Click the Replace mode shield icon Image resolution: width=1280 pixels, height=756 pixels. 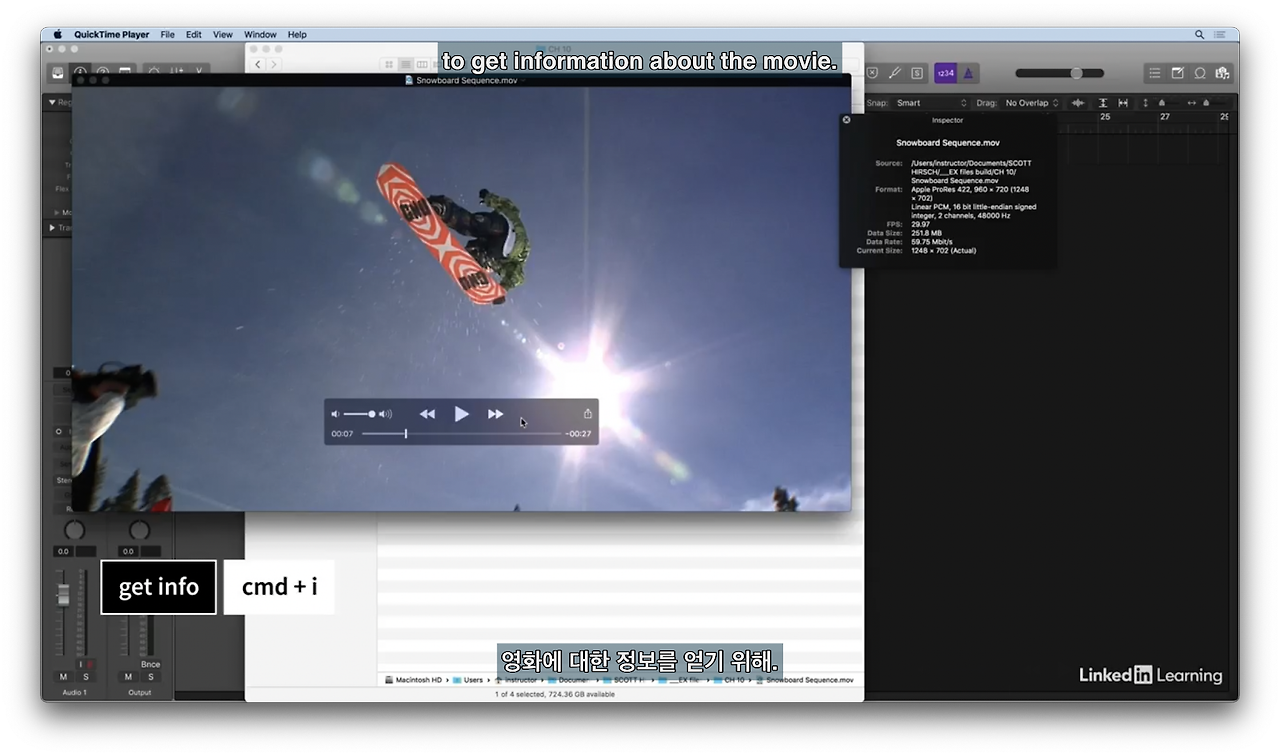(873, 72)
